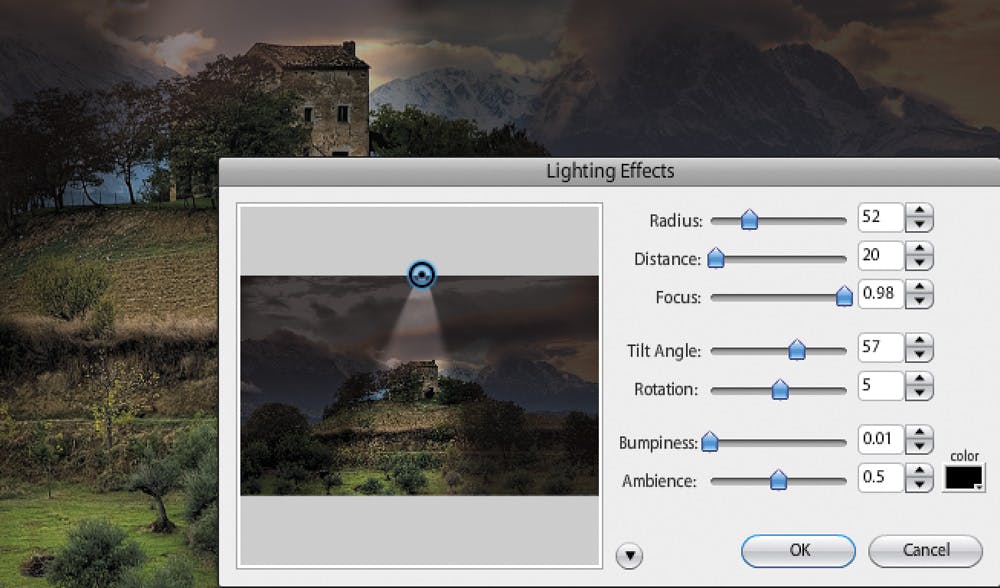Cancel the Lighting Effects dialog
This screenshot has height=588, width=1000.
point(925,550)
